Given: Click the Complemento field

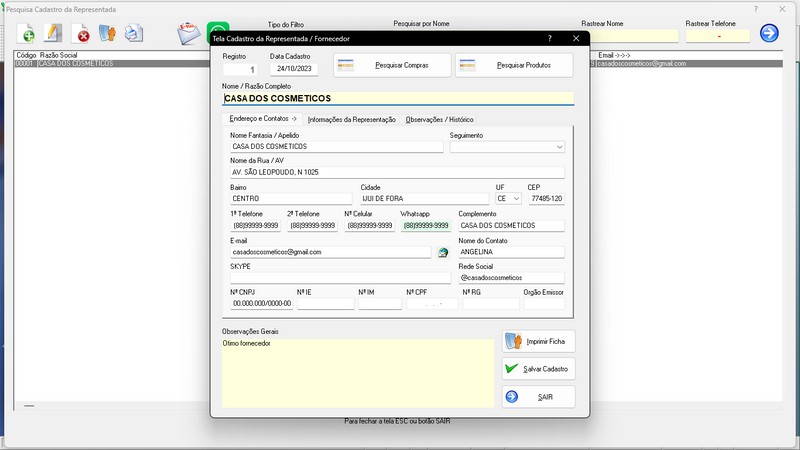Looking at the screenshot, I should [x=511, y=226].
